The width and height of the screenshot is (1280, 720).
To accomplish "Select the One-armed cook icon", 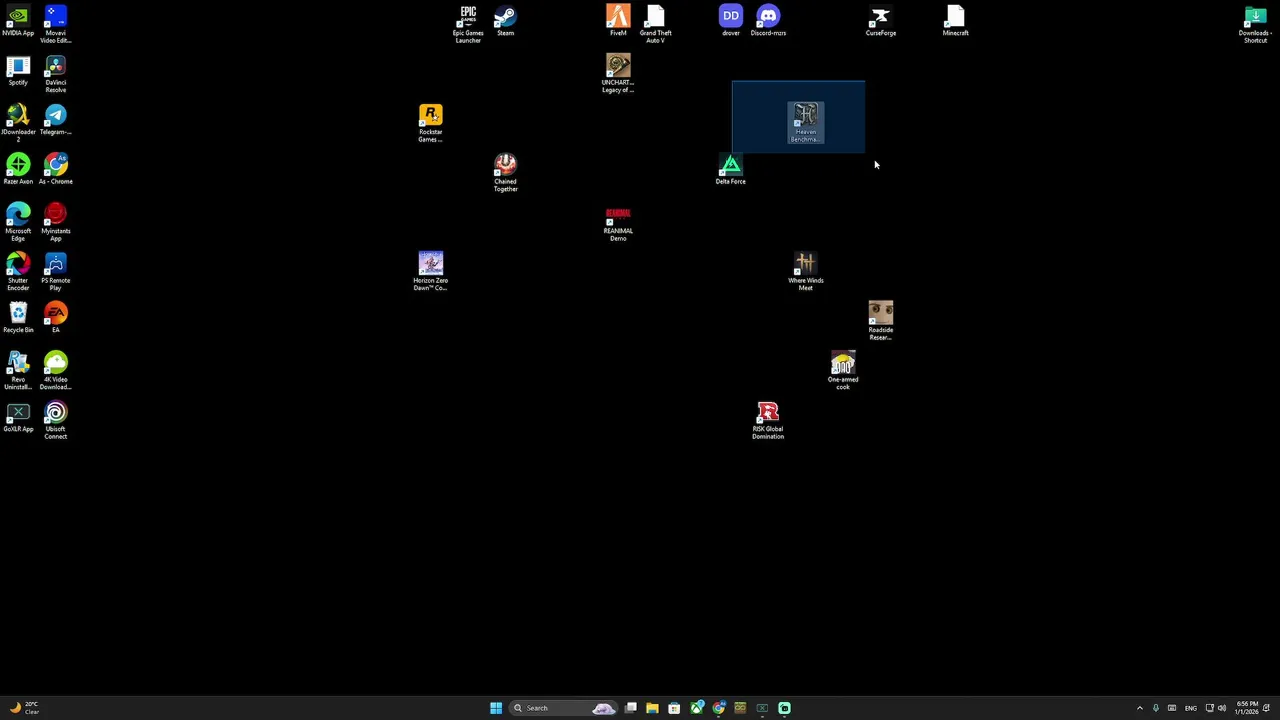I will point(843,371).
